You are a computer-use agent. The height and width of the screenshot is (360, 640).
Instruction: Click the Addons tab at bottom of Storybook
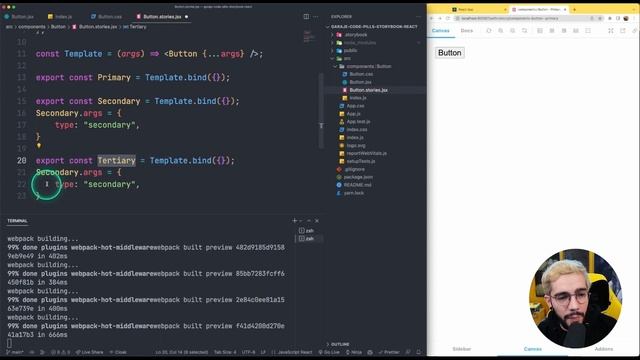[604, 349]
